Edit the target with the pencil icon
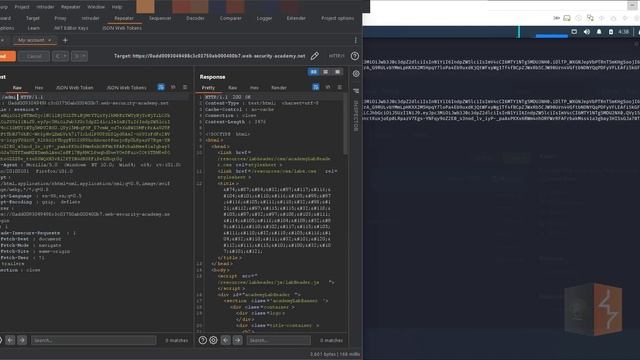This screenshot has height=360, width=640. pos(315,56)
